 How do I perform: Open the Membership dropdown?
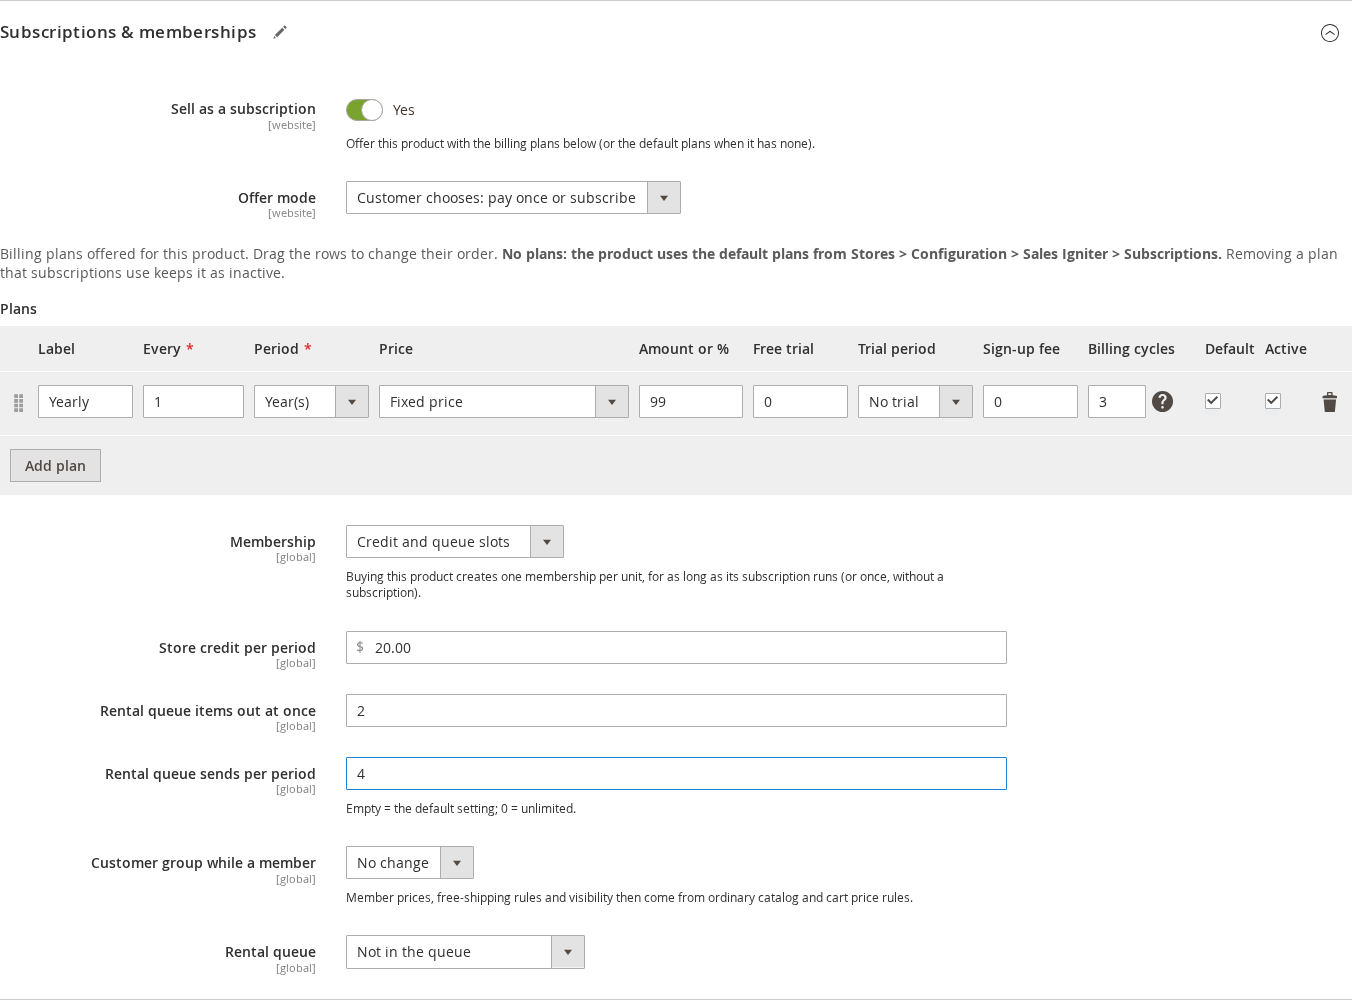click(455, 542)
